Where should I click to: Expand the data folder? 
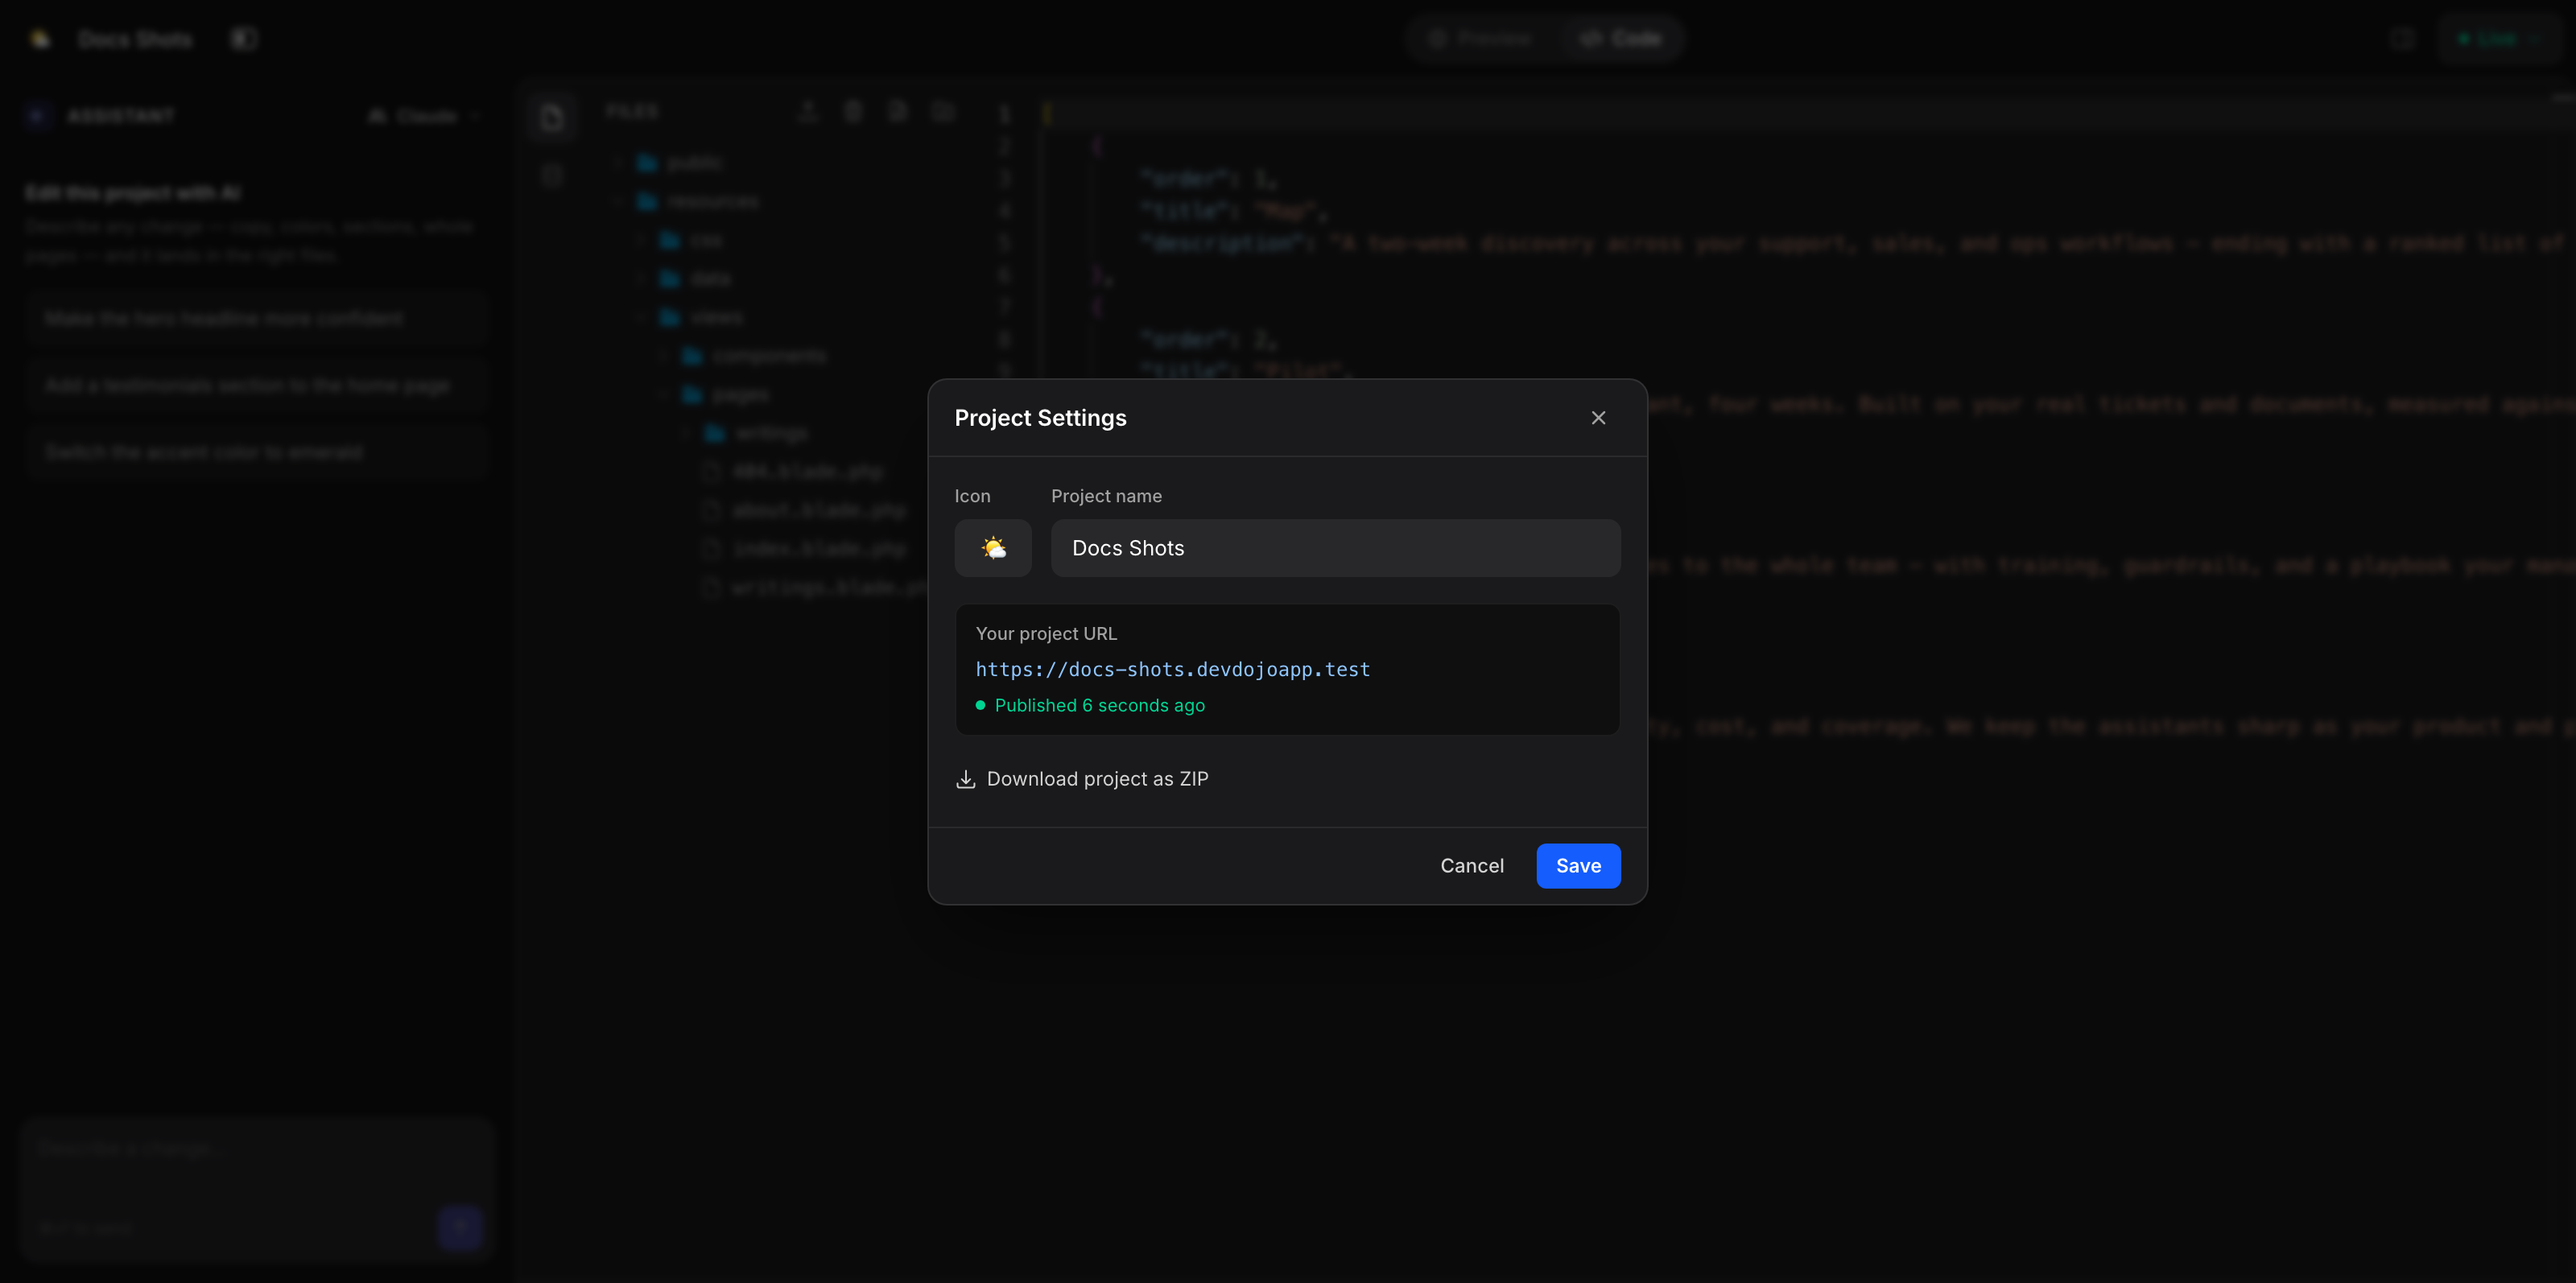click(x=695, y=278)
